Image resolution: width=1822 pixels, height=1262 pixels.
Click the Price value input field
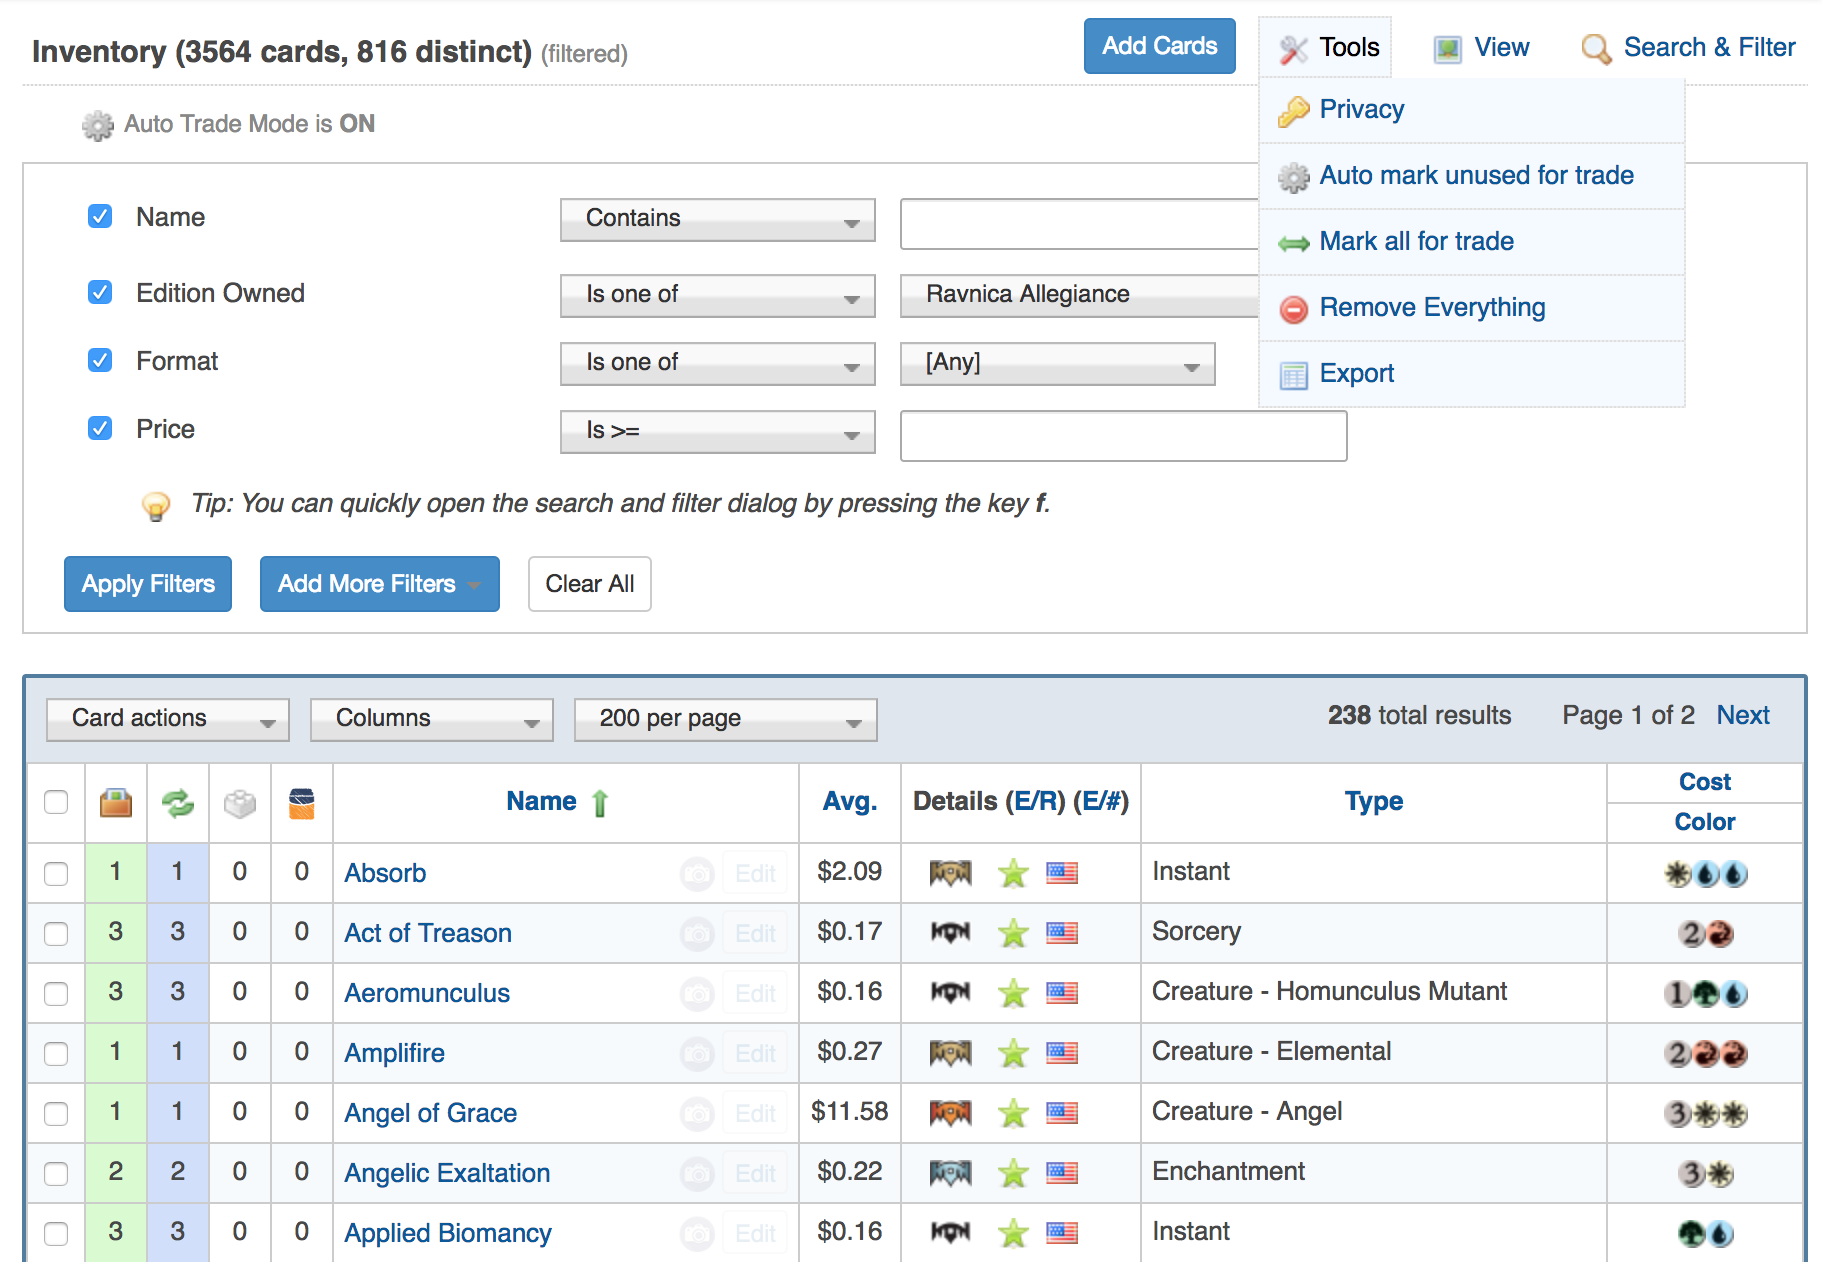(x=1123, y=435)
